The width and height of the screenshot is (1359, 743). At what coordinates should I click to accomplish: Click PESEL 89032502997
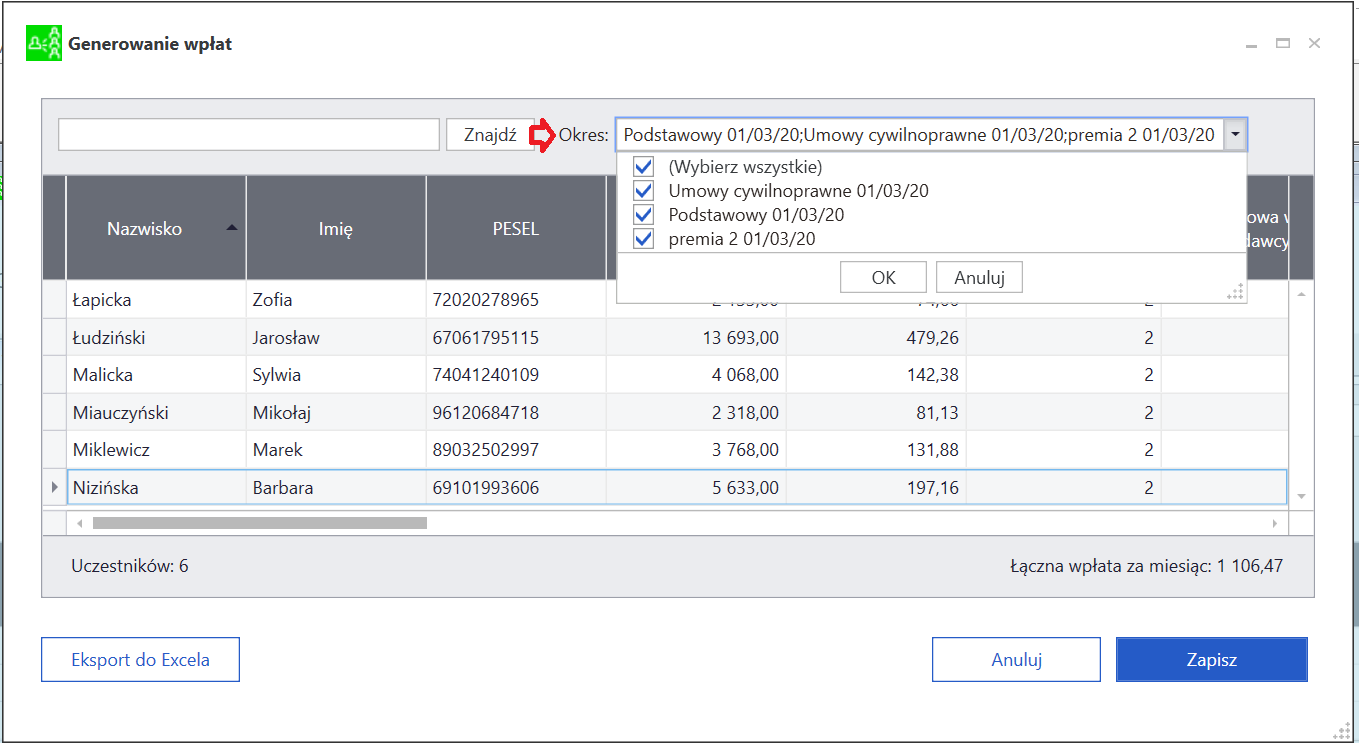(x=486, y=450)
